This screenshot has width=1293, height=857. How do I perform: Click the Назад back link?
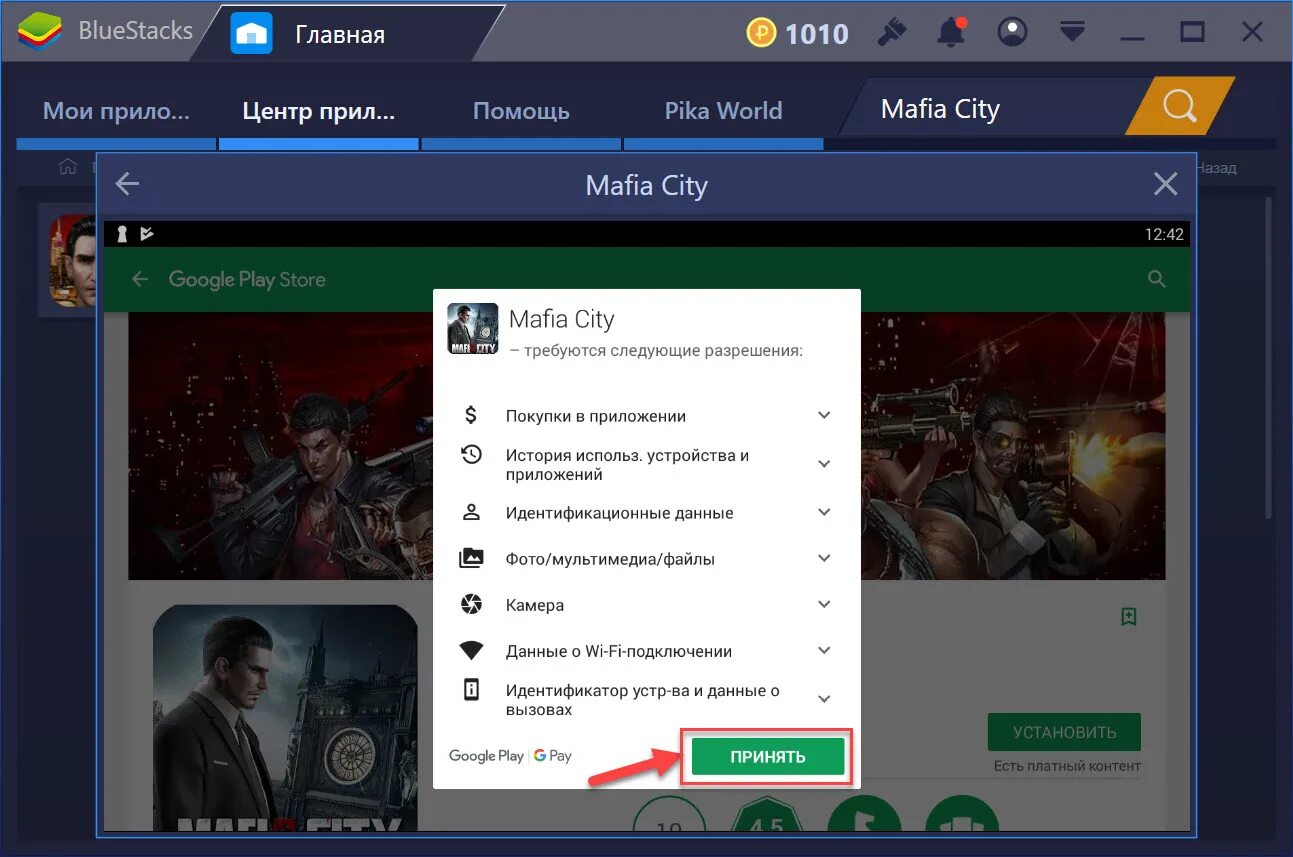(1216, 168)
